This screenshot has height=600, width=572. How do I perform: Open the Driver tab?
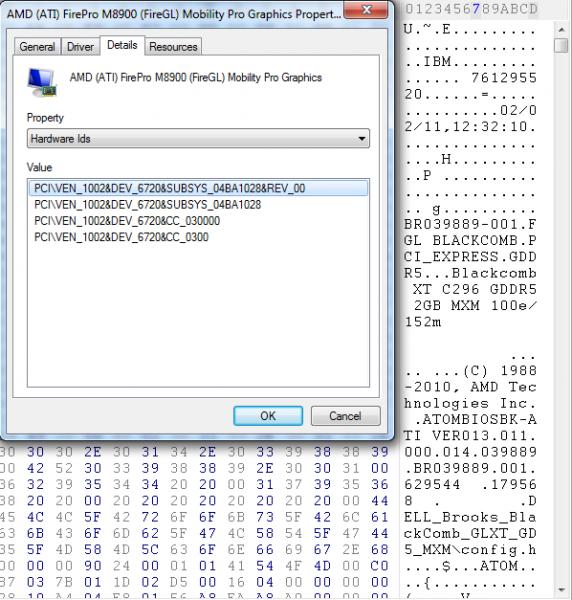click(x=80, y=47)
